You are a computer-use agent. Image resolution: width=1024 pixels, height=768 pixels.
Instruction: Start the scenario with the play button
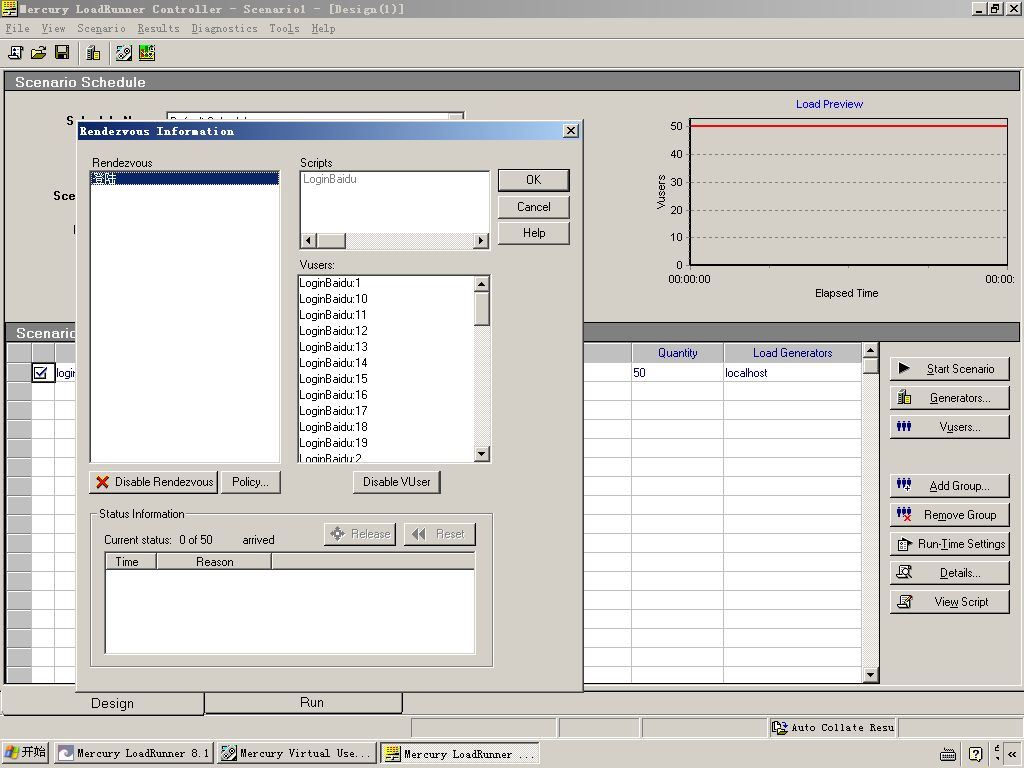pos(950,369)
